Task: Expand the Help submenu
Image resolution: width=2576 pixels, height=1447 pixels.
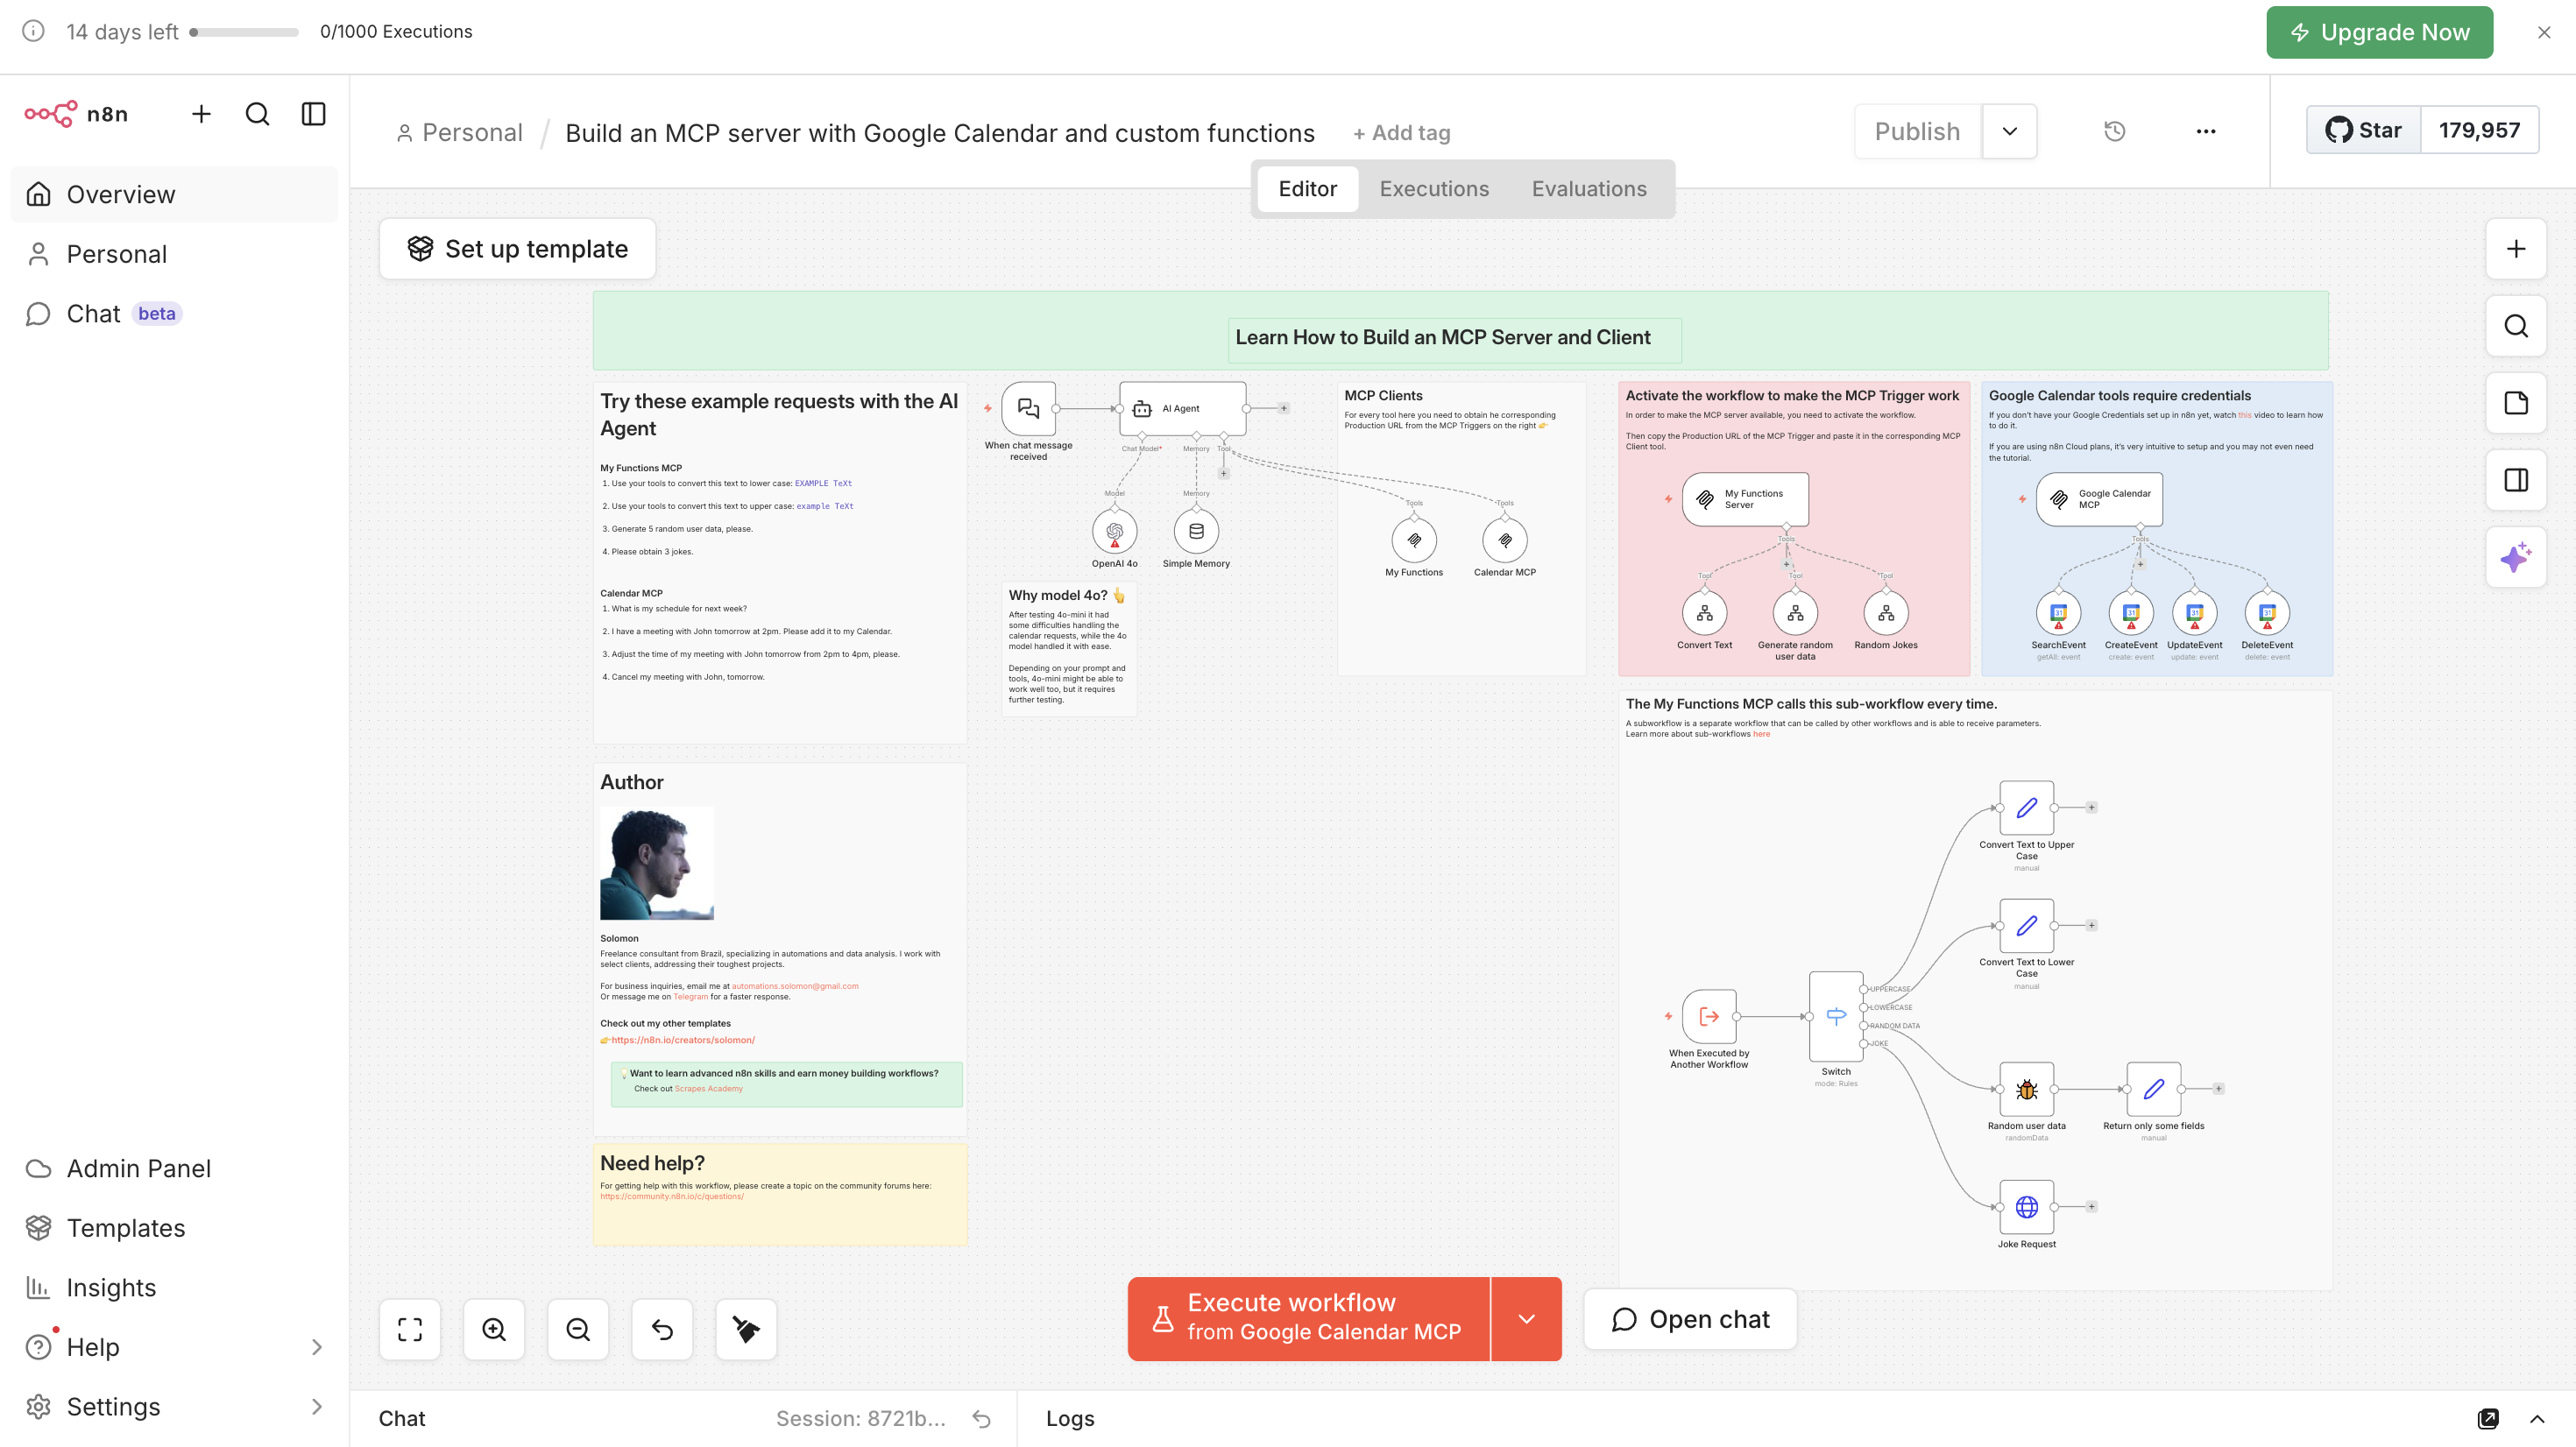Action: click(316, 1347)
